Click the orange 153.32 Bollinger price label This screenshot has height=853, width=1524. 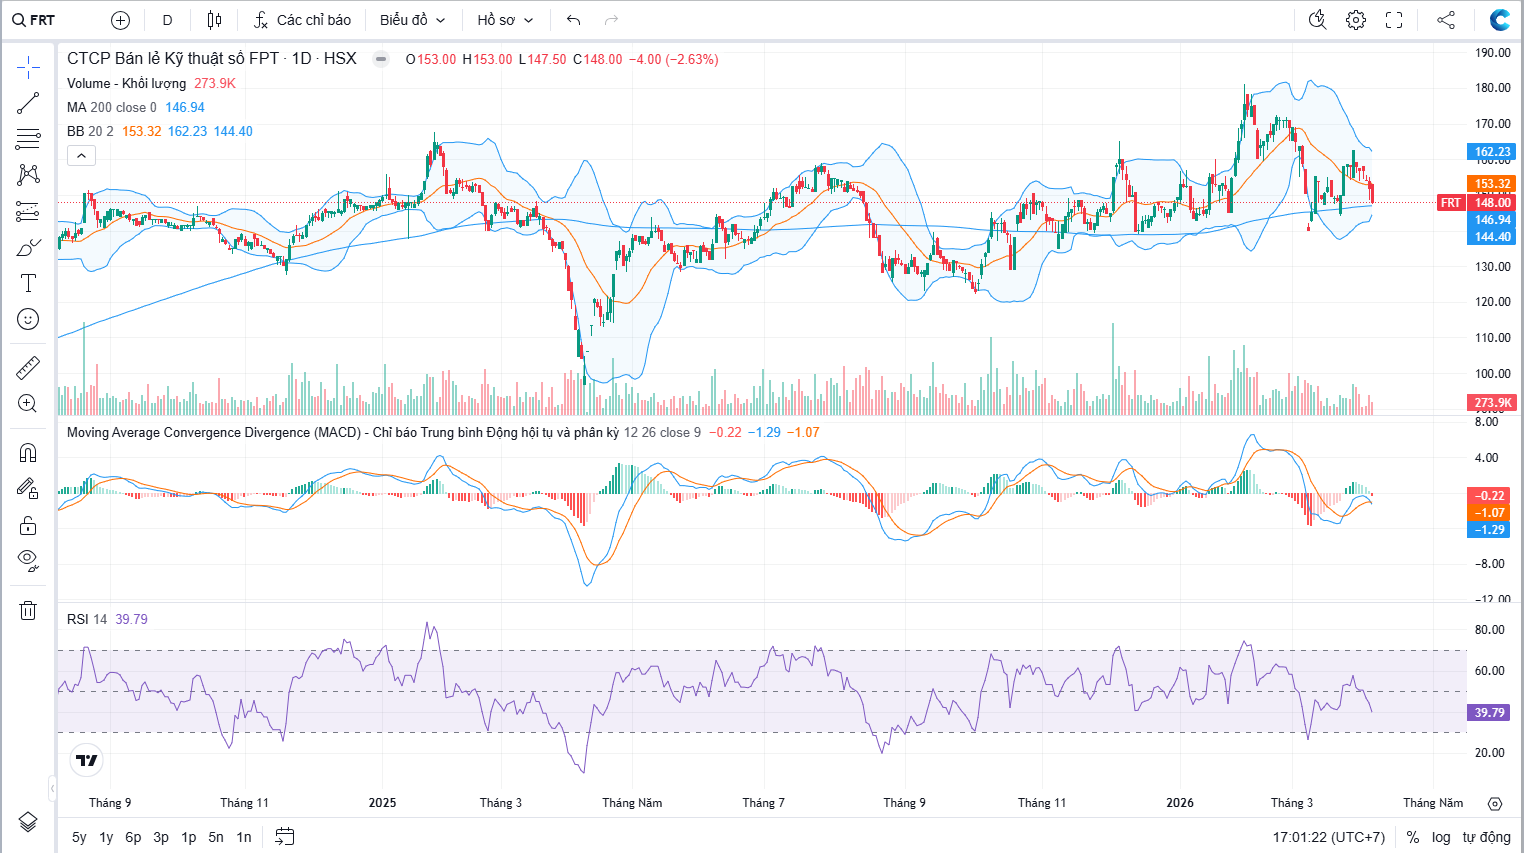tap(1491, 184)
